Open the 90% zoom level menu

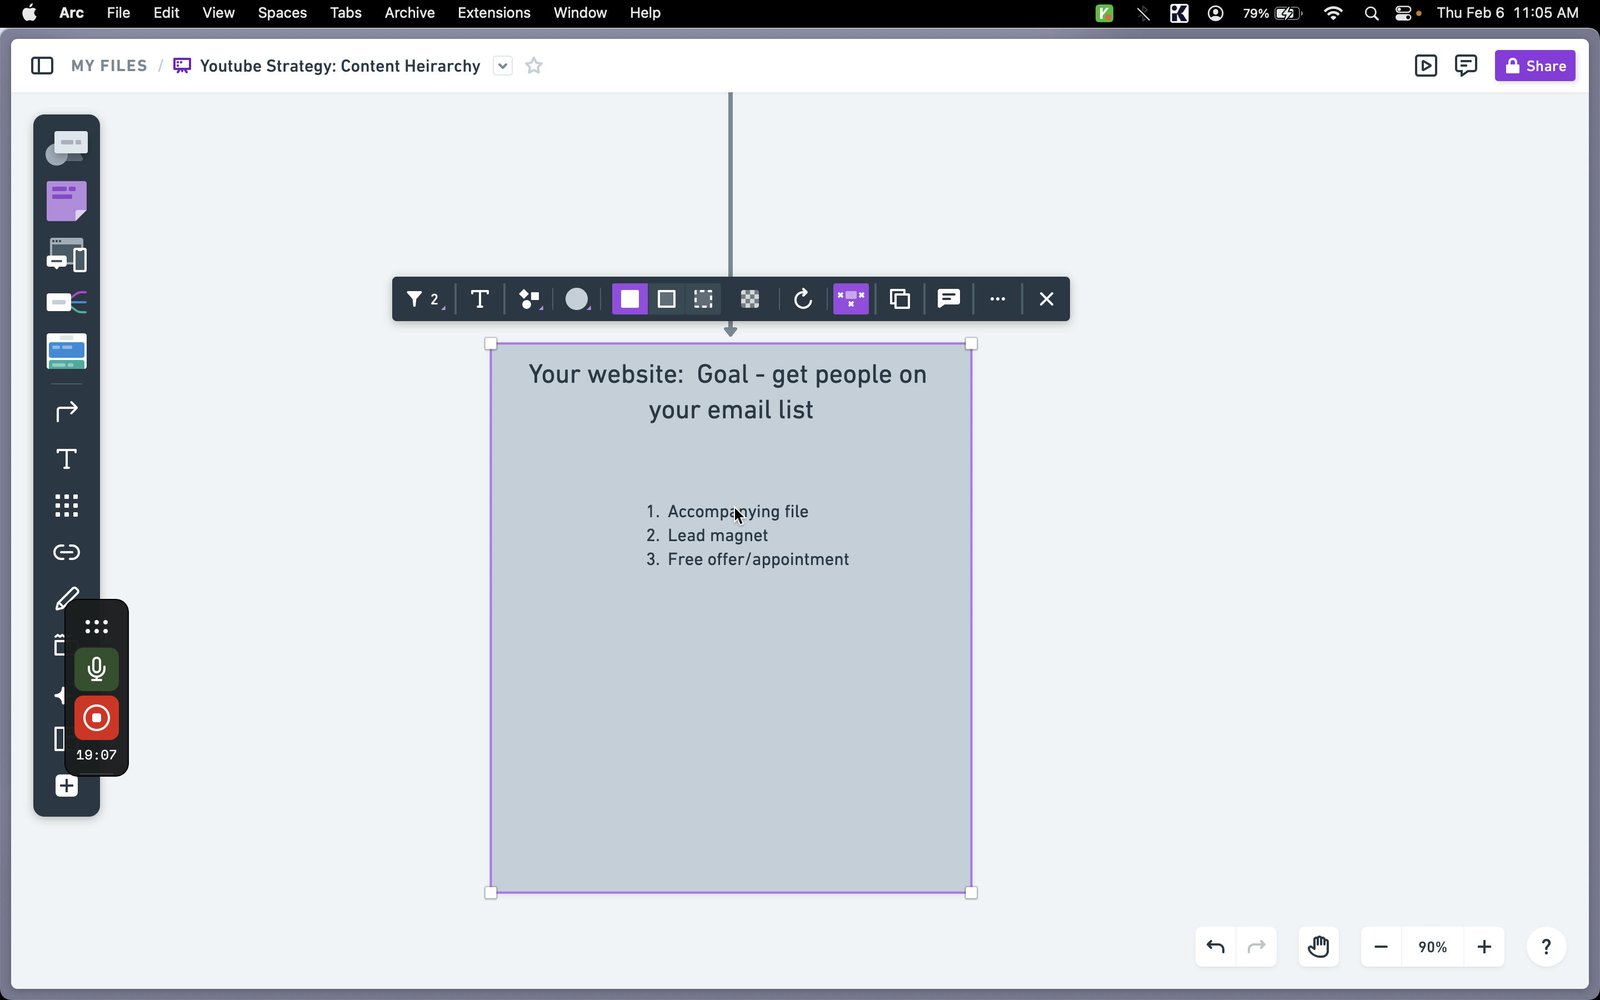tap(1432, 947)
